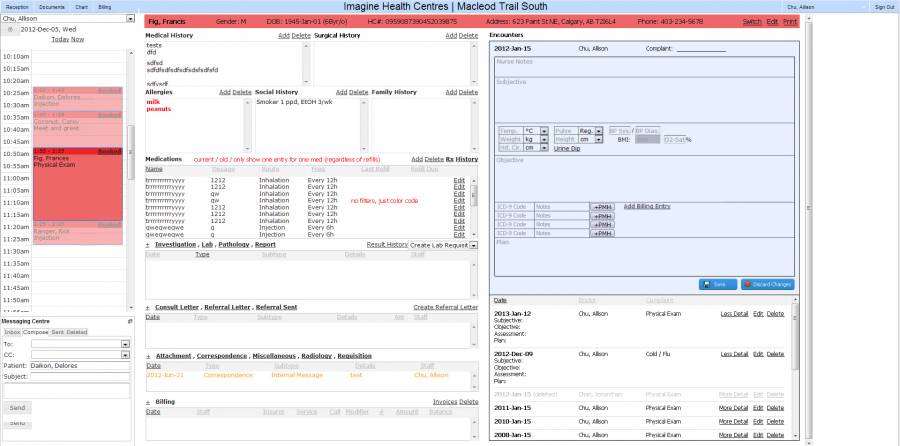Click Print link in patient header

tap(790, 22)
